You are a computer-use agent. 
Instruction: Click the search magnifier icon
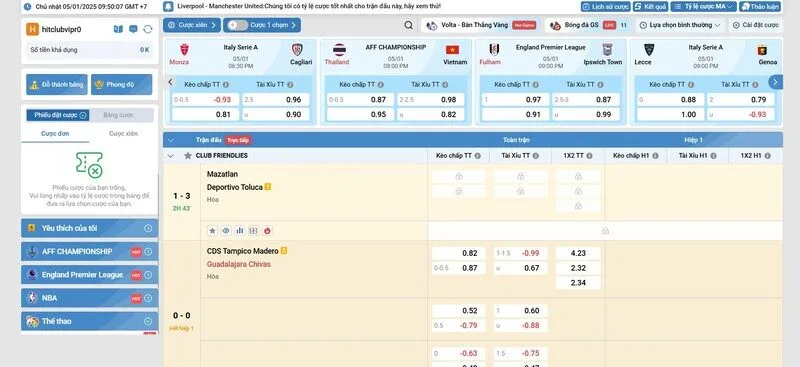click(x=408, y=25)
